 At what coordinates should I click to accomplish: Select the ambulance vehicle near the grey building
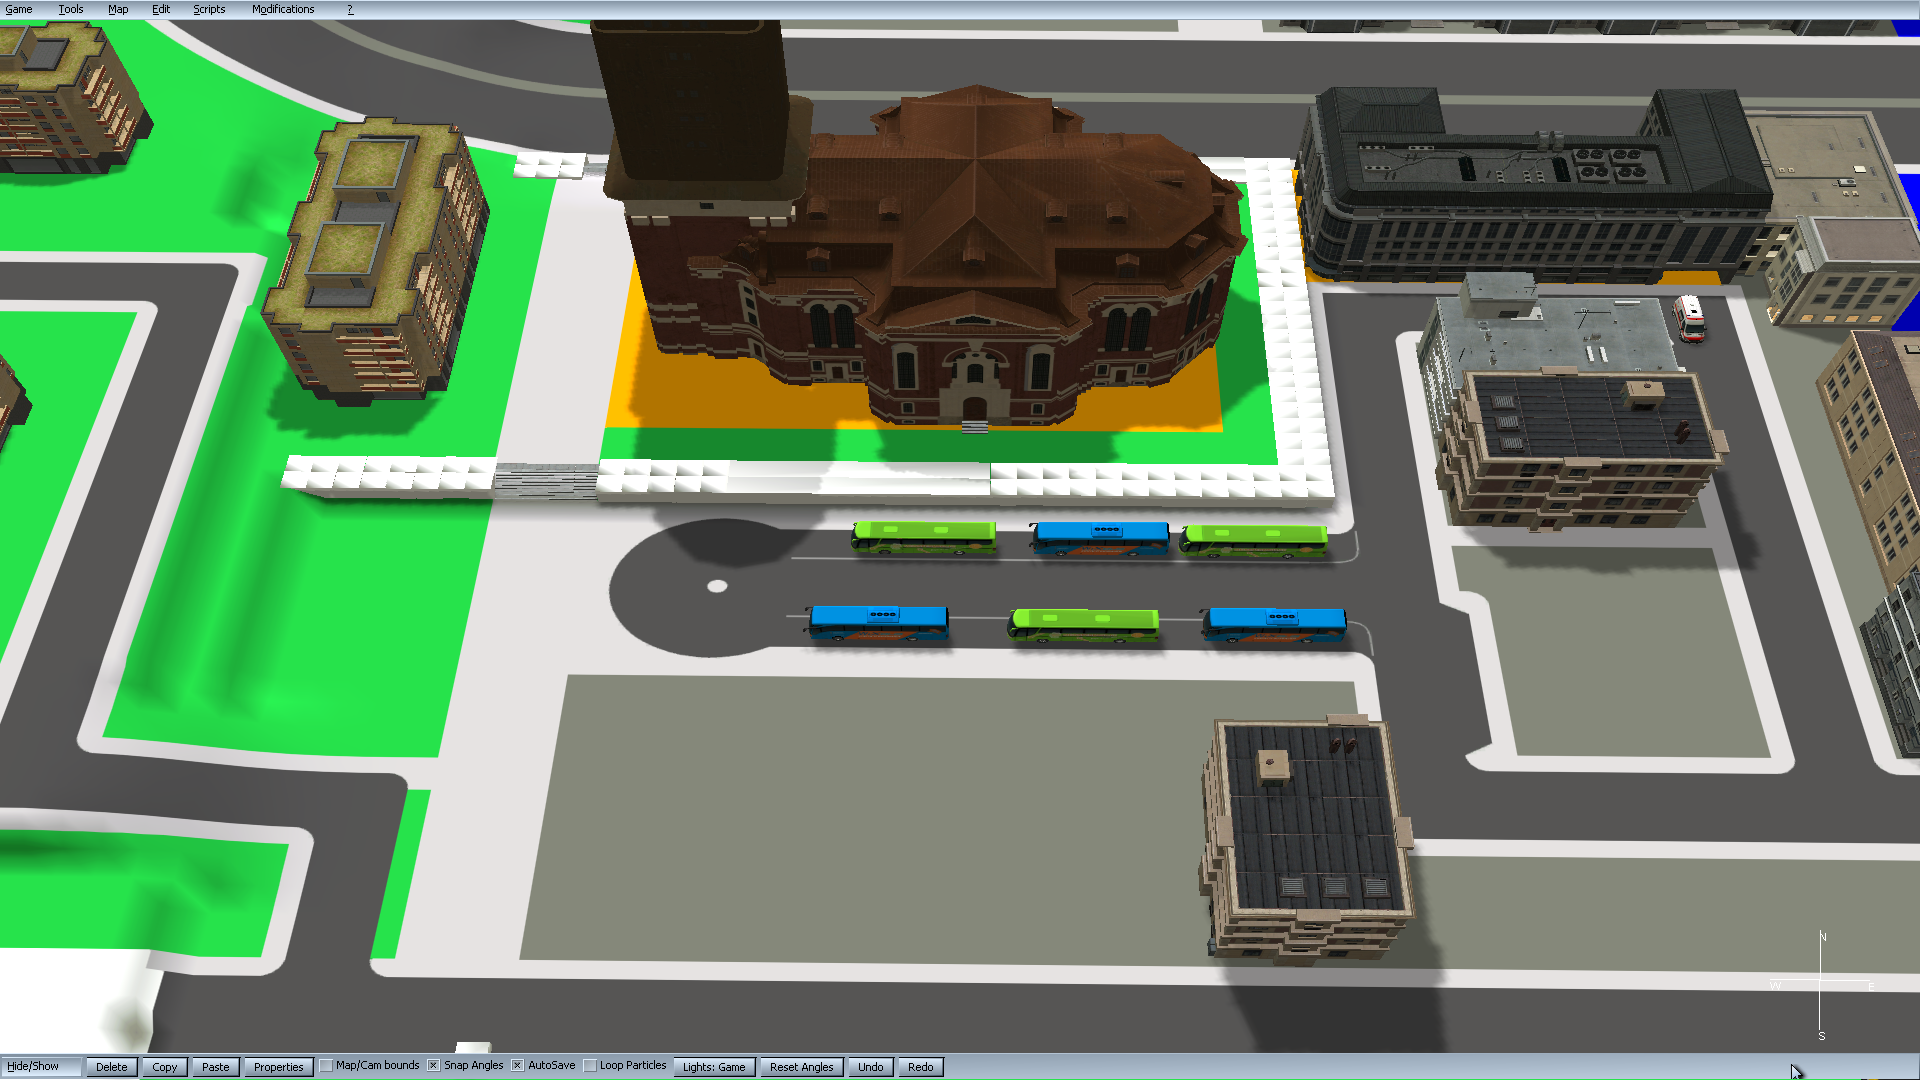pos(1689,317)
